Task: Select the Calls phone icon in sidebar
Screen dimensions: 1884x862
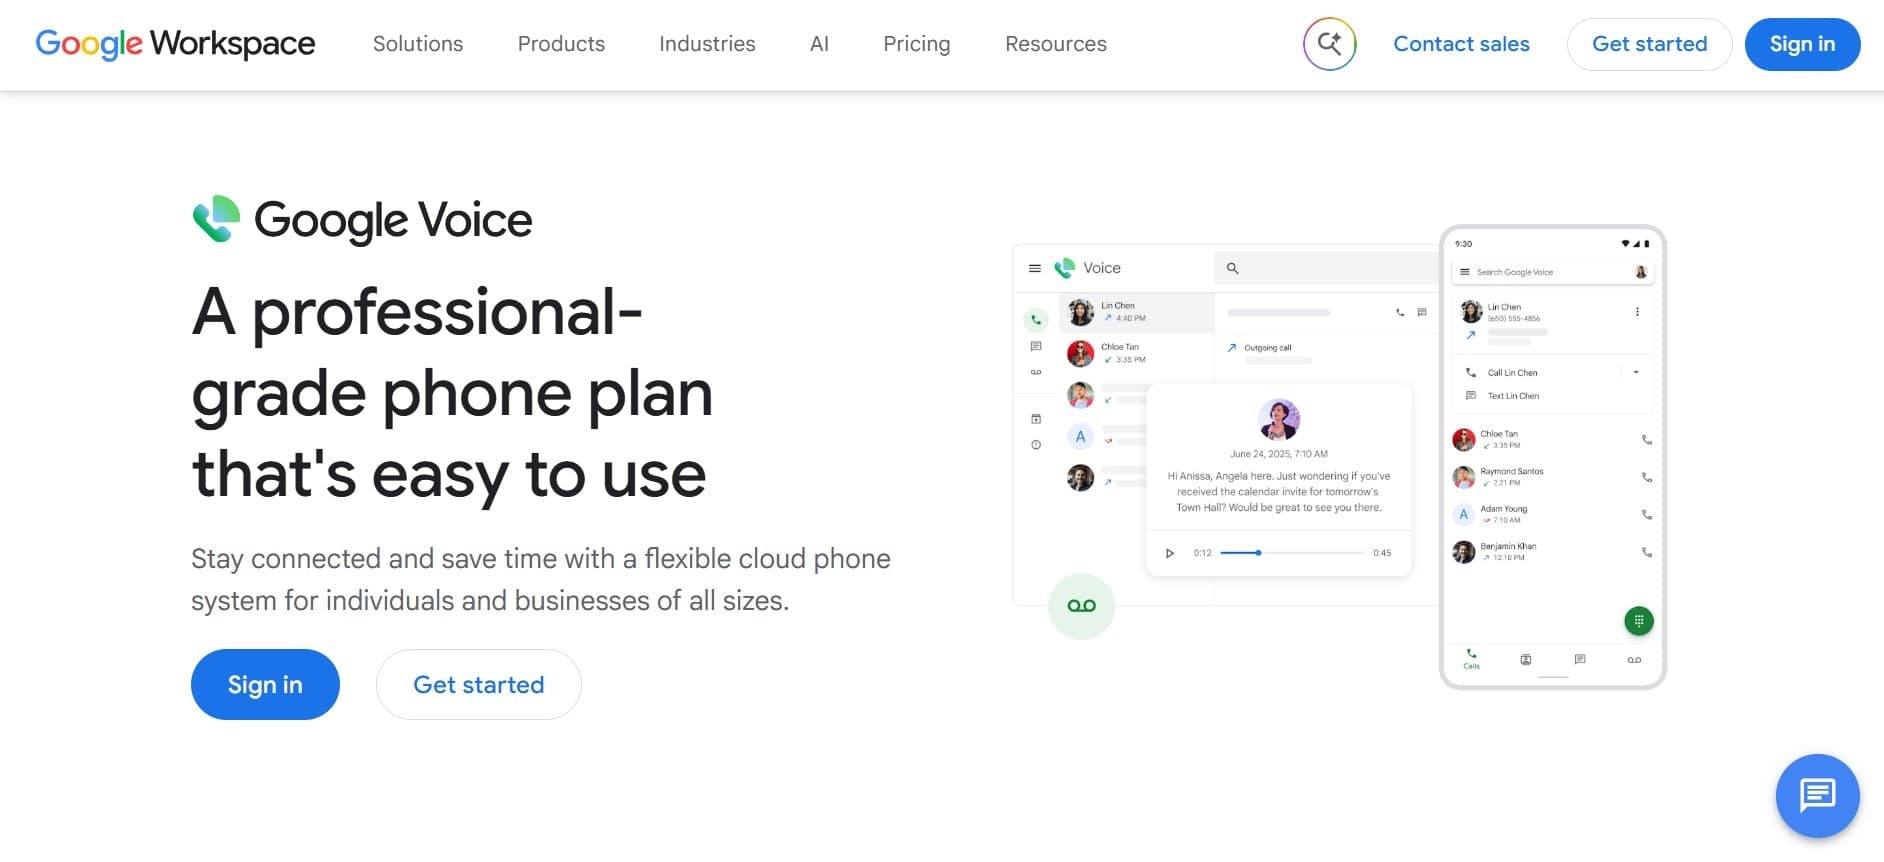Action: click(x=1036, y=320)
